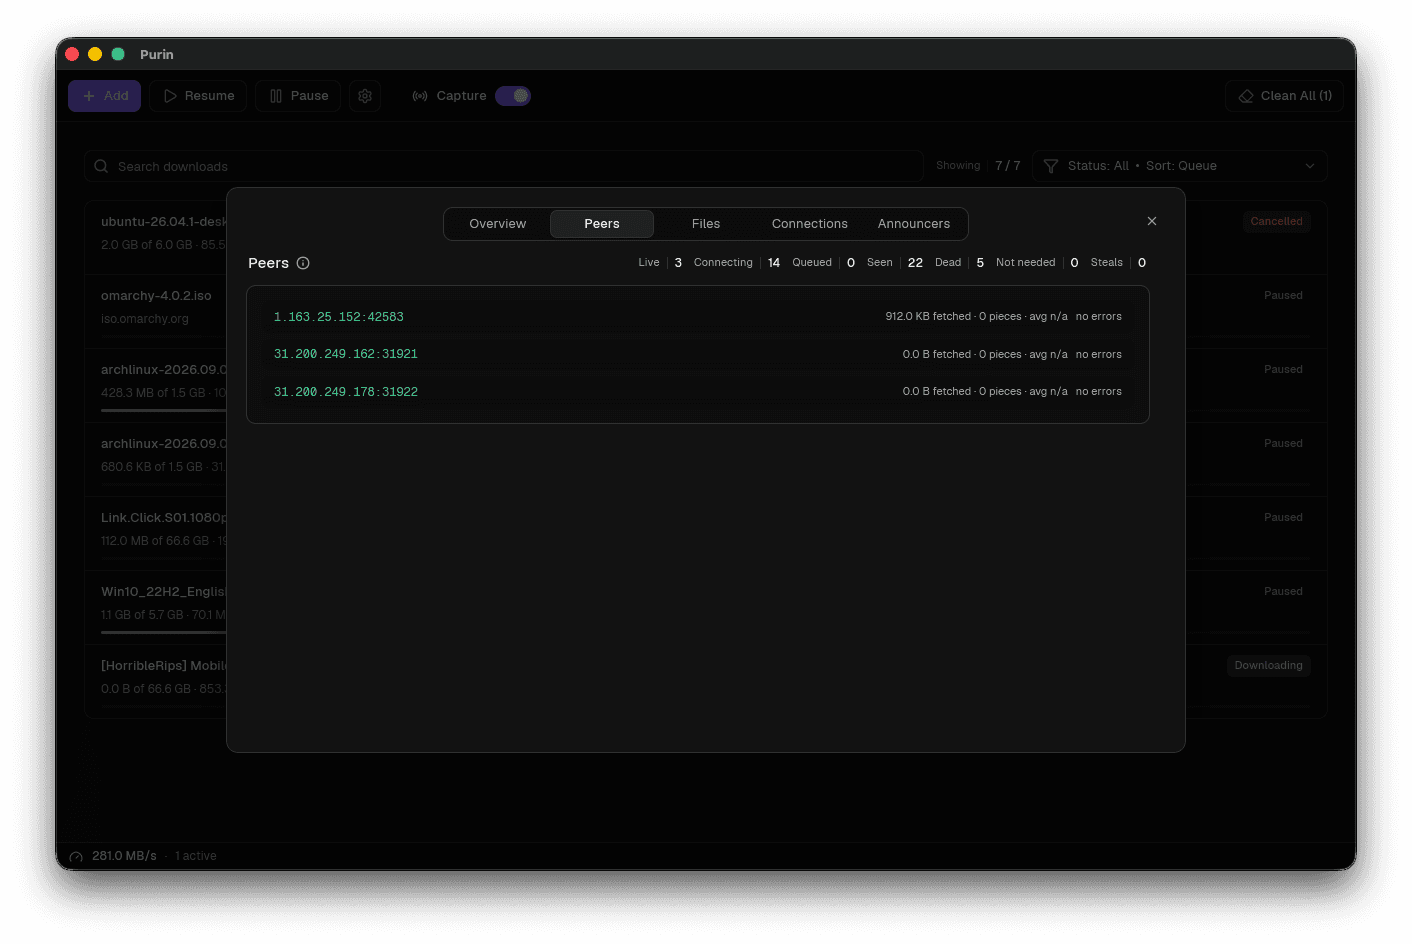The image size is (1412, 944).
Task: Click the Cancelled status badge
Action: pos(1276,221)
